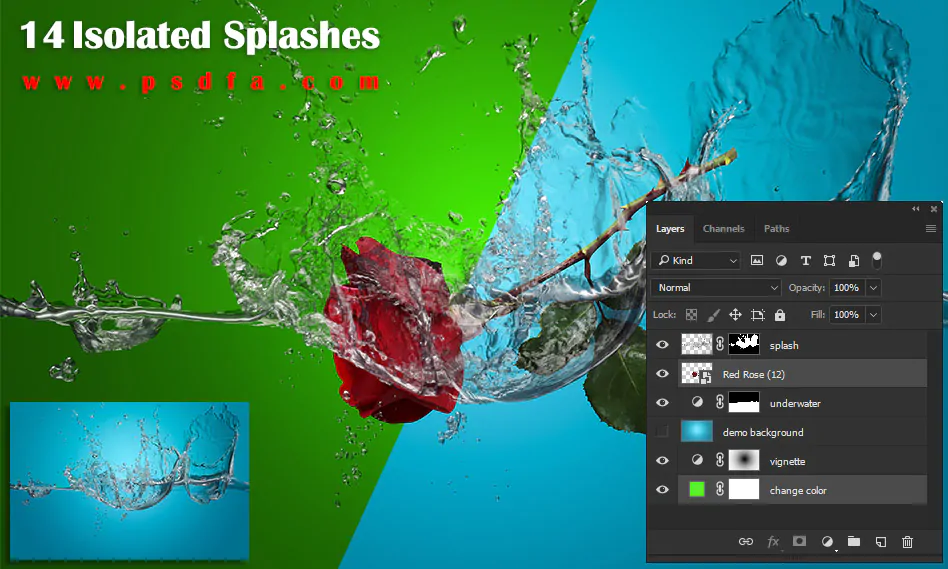Select the splash layer mask thumbnail
The width and height of the screenshot is (948, 569).
744,344
